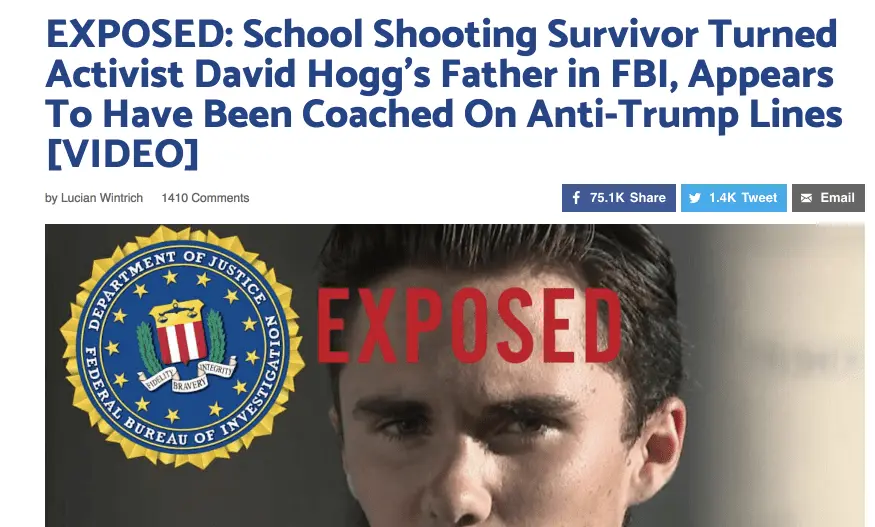Screen dimensions: 875x527
Task: Click the scales of justice atop shield
Action: tap(178, 312)
